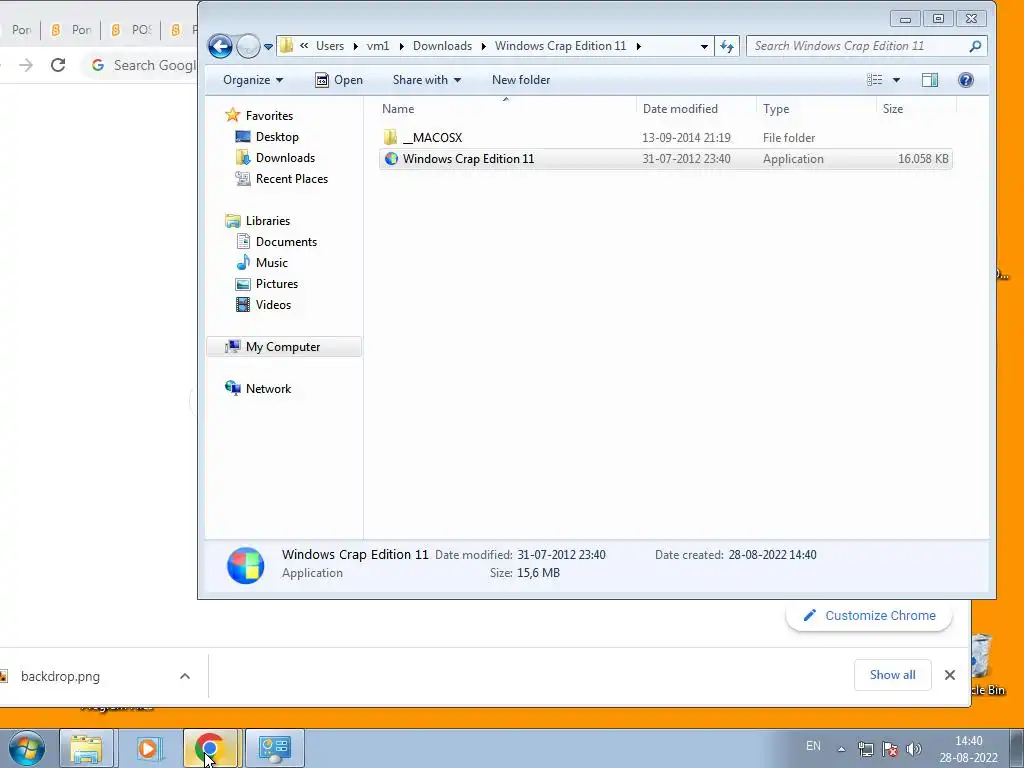Open Desktop in Favorites
Viewport: 1024px width, 768px height.
pyautogui.click(x=277, y=136)
